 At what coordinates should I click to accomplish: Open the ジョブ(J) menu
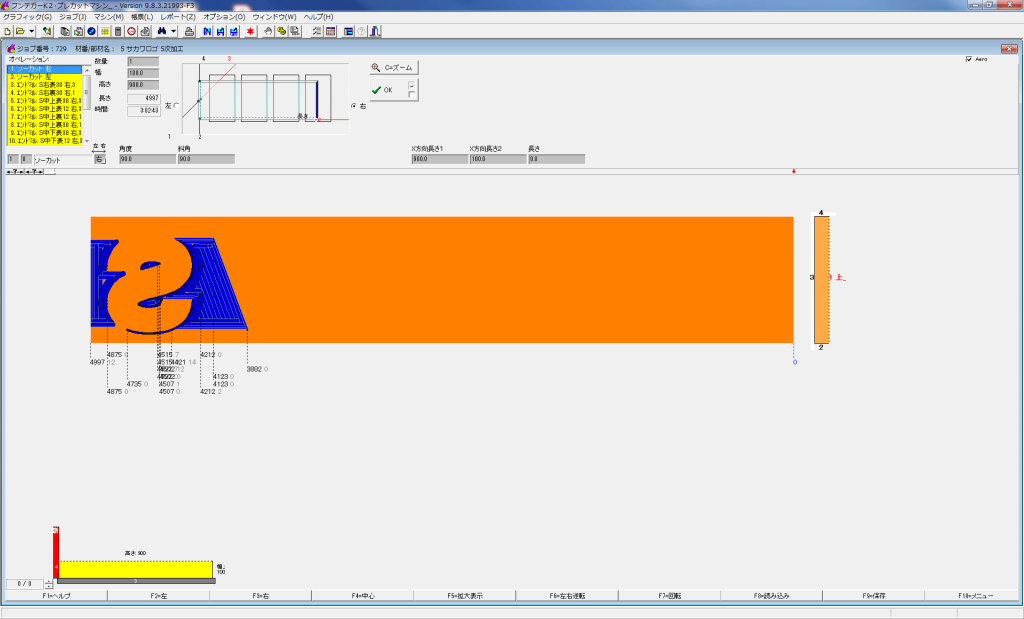[72, 17]
